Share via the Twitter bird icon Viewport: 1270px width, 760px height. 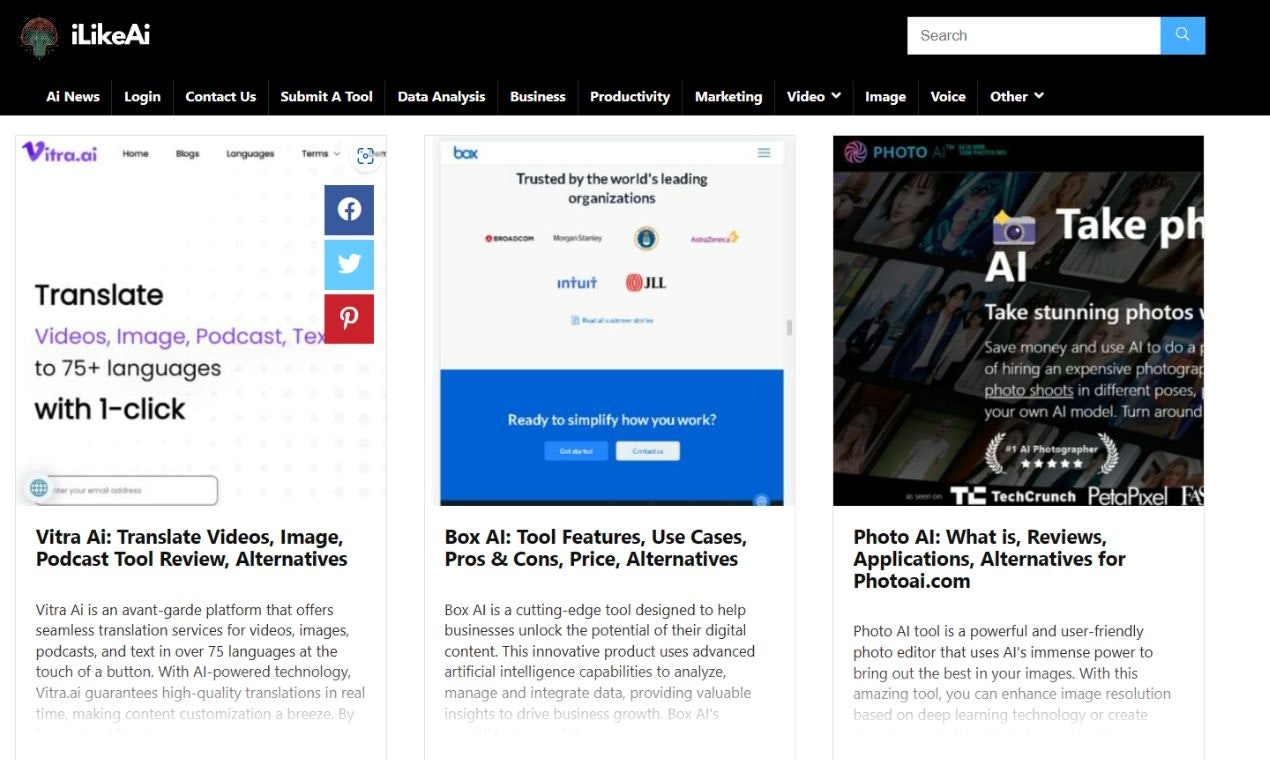(349, 264)
